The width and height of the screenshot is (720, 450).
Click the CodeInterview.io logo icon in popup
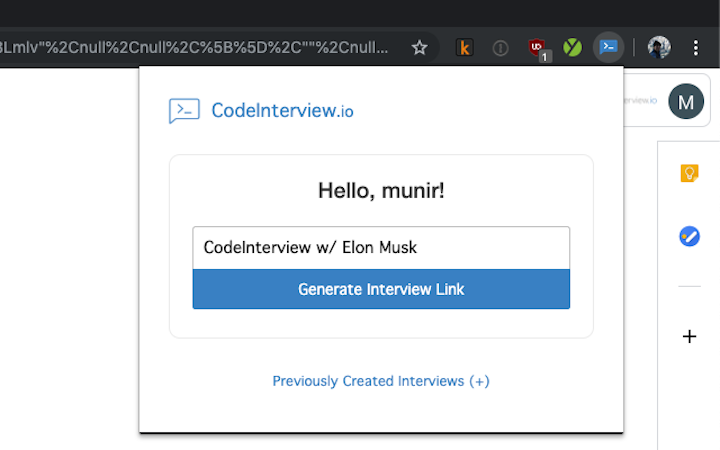[x=184, y=110]
